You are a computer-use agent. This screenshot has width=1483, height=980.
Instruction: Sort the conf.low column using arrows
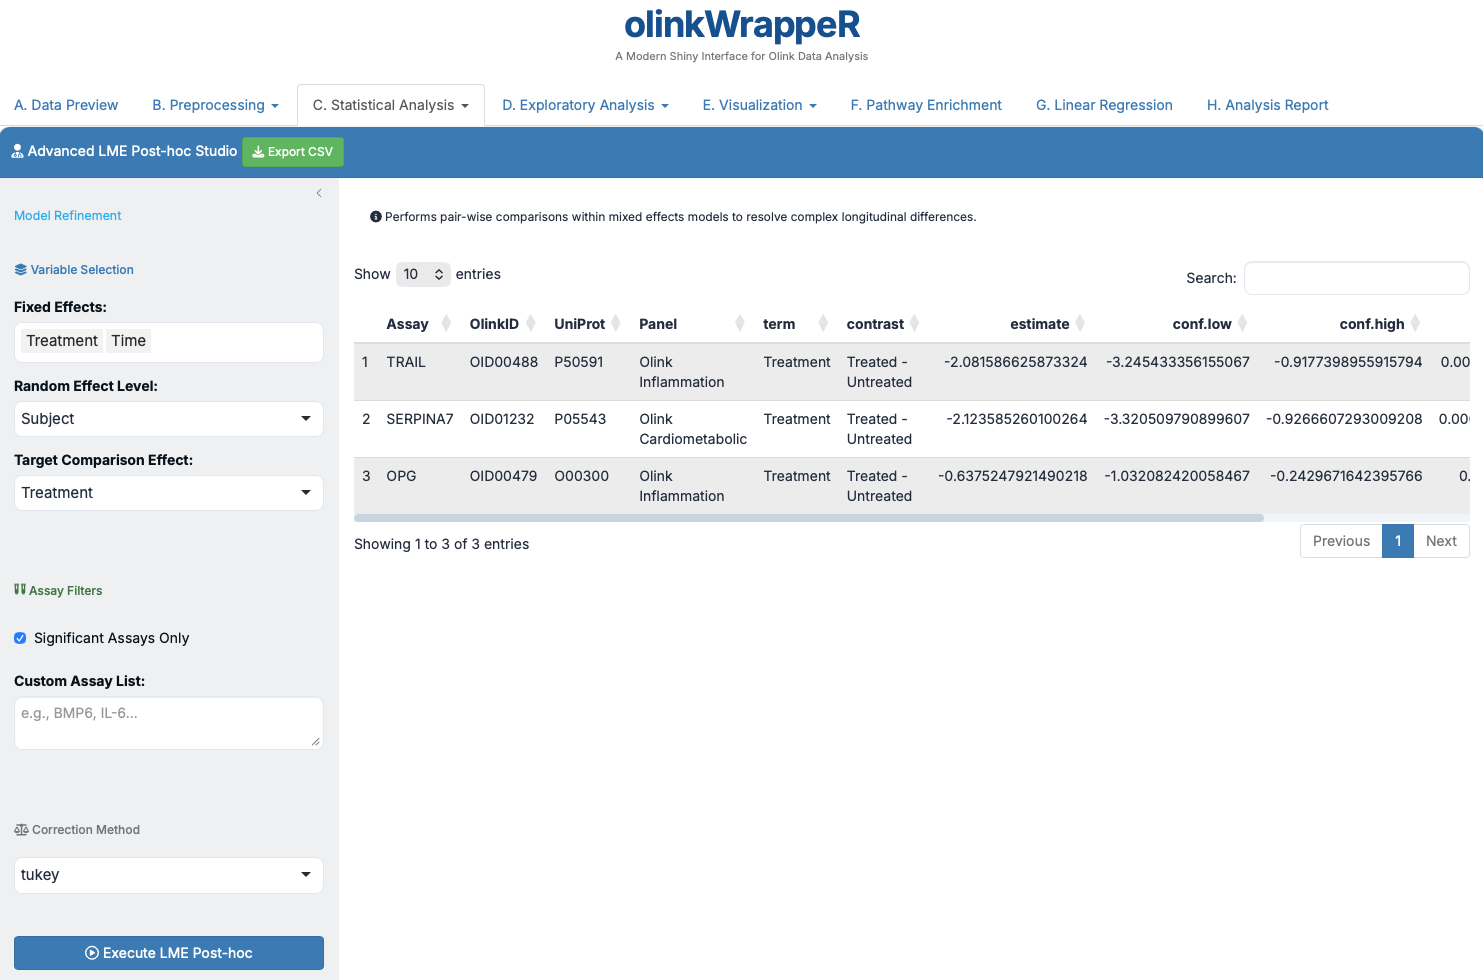(x=1242, y=324)
